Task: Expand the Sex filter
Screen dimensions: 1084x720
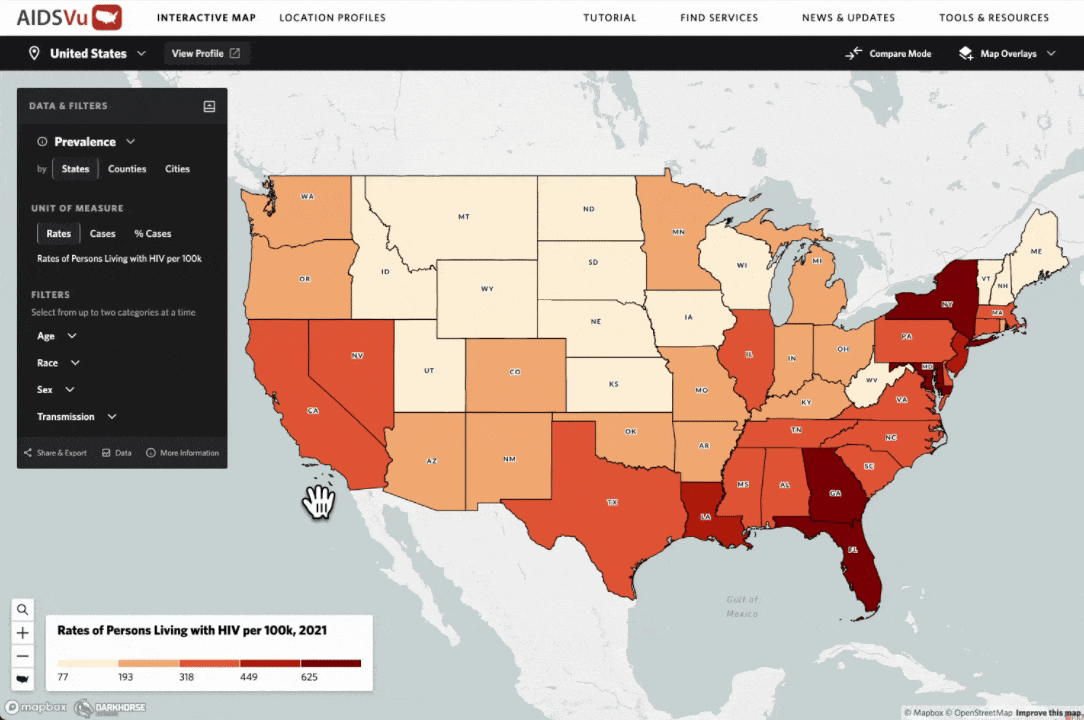Action: 55,390
